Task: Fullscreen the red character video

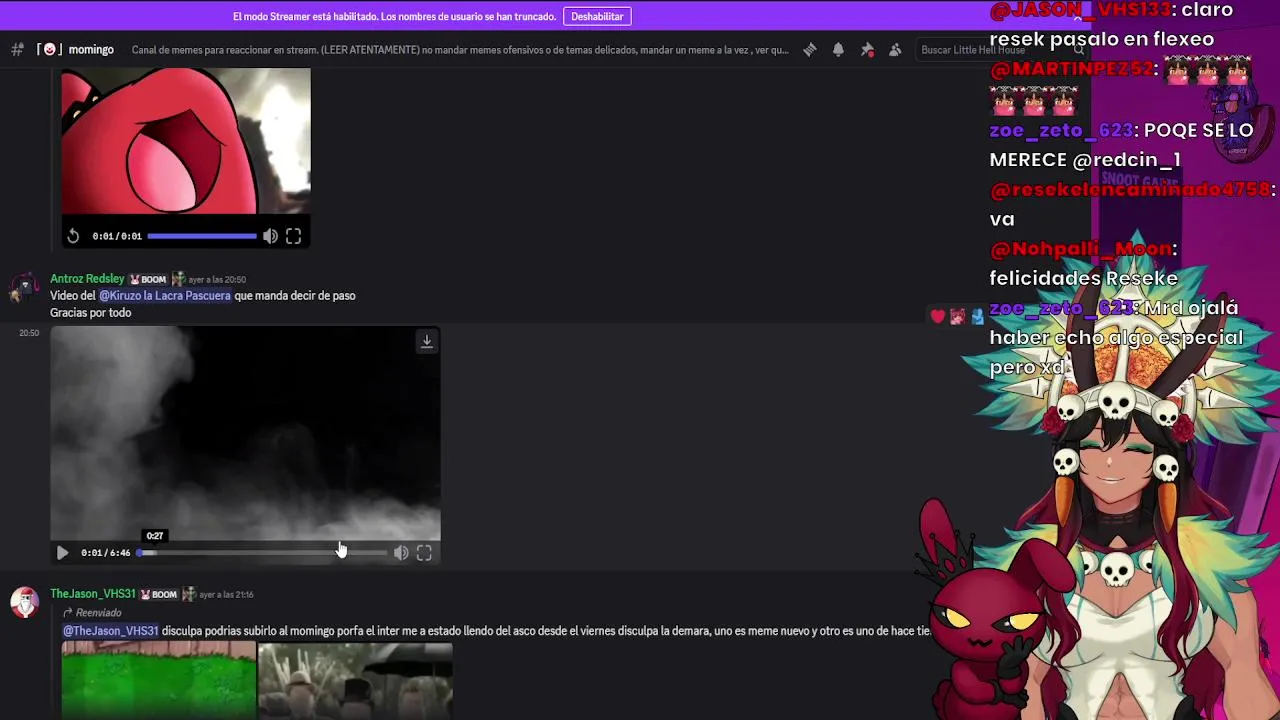Action: point(293,236)
